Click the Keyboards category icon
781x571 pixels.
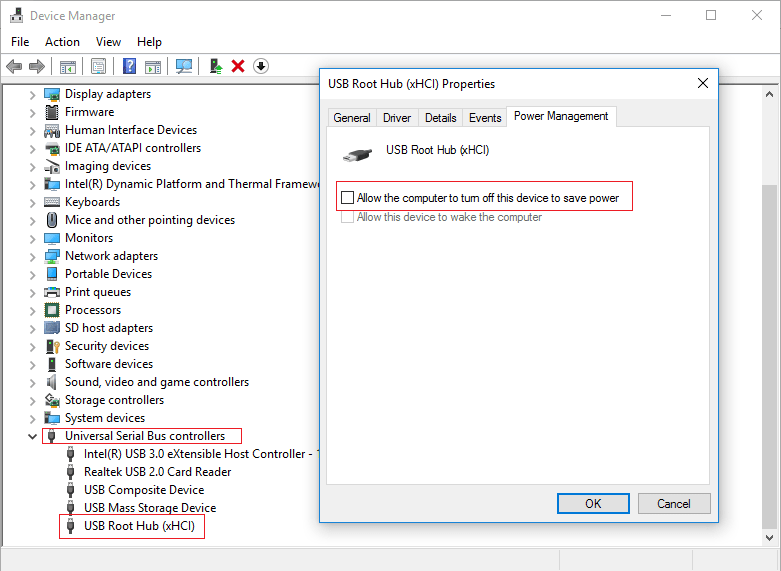point(52,202)
